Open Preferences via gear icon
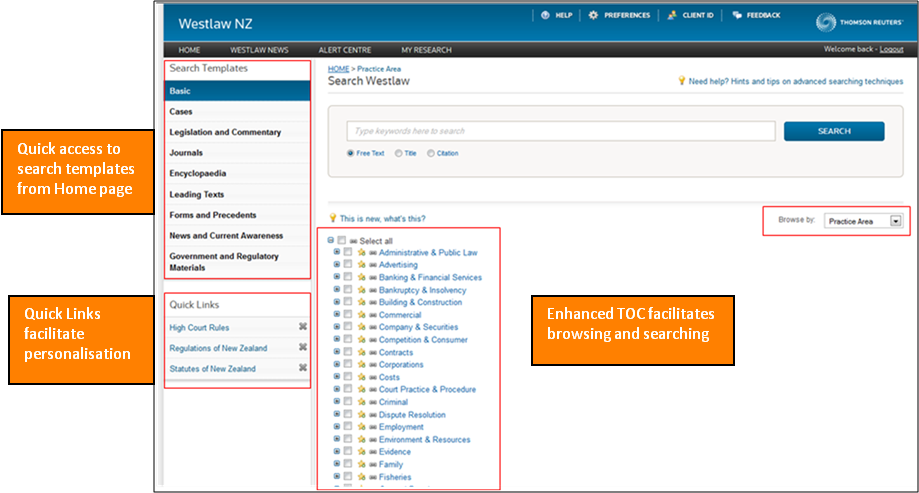 tap(593, 15)
